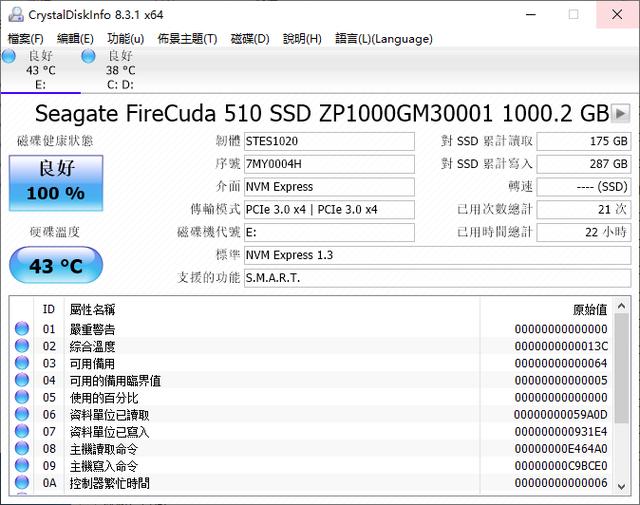Click status orb of attribute 01 嚴重警告

coord(22,329)
